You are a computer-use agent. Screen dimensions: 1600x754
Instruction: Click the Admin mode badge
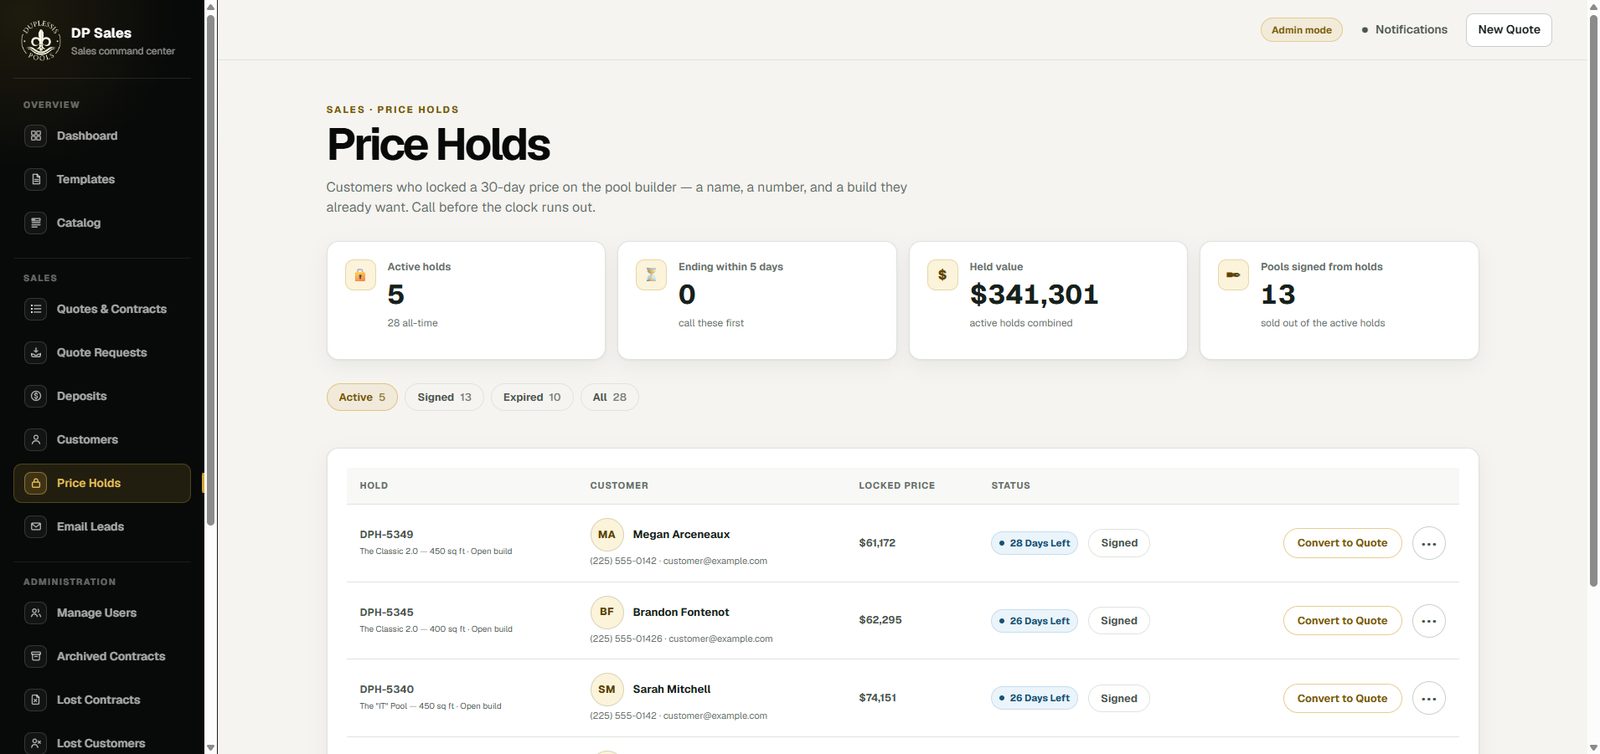1301,30
